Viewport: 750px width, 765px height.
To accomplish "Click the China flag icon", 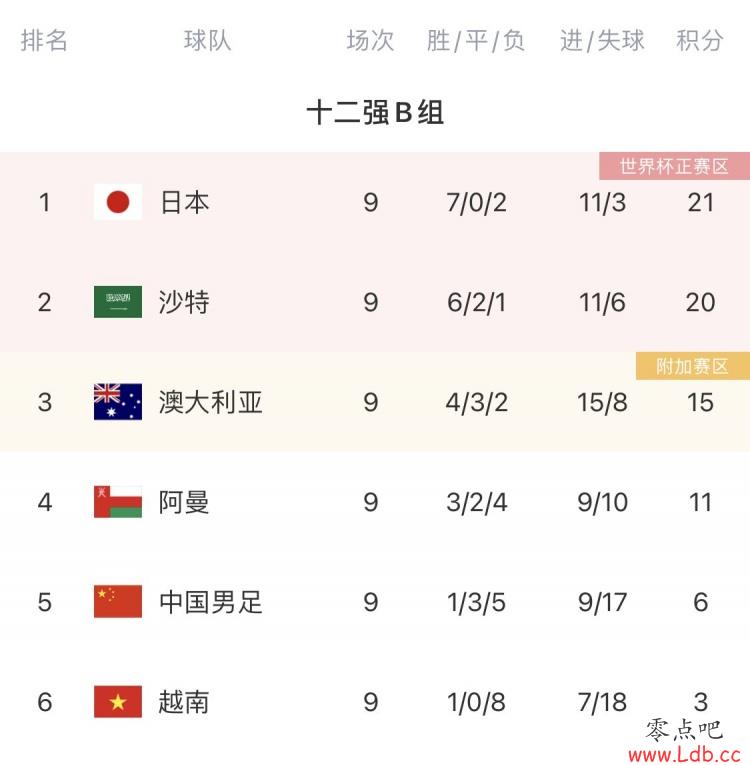I will click(118, 602).
